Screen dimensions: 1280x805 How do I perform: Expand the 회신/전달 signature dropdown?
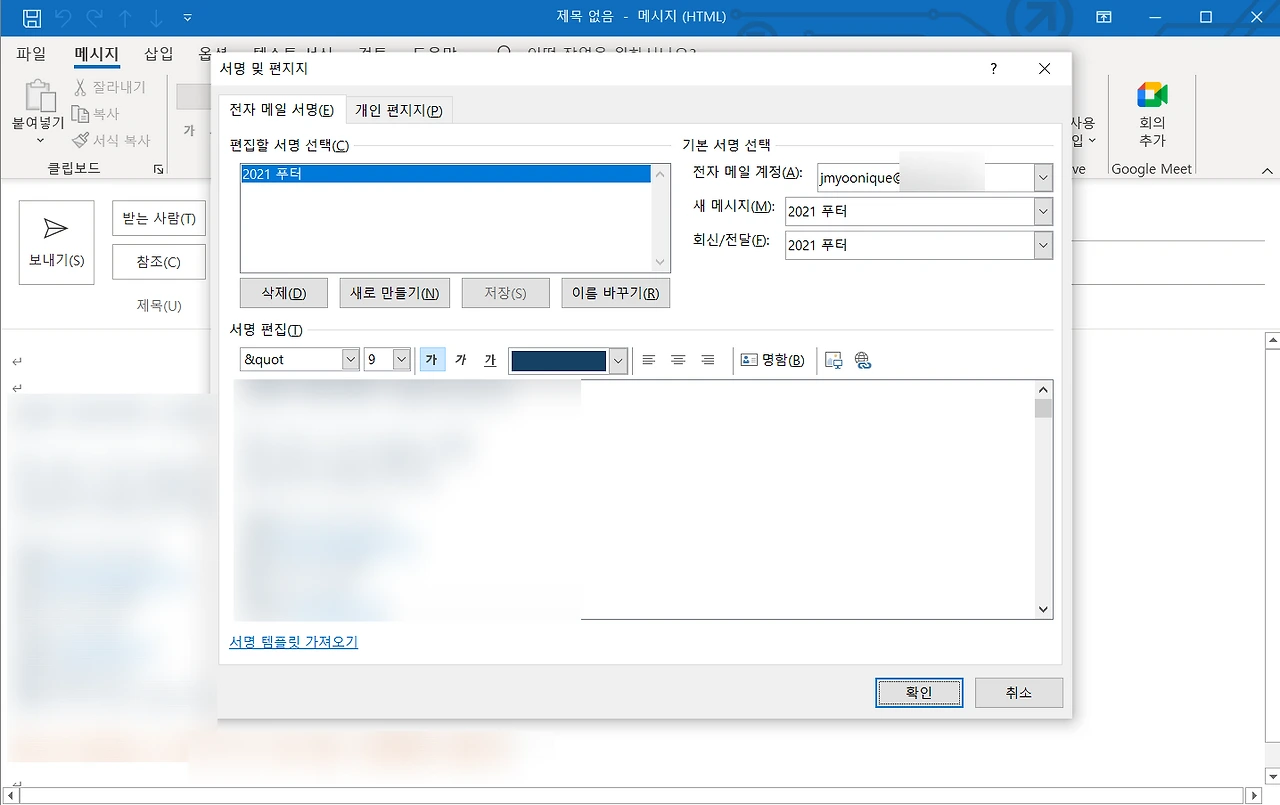click(x=1043, y=245)
